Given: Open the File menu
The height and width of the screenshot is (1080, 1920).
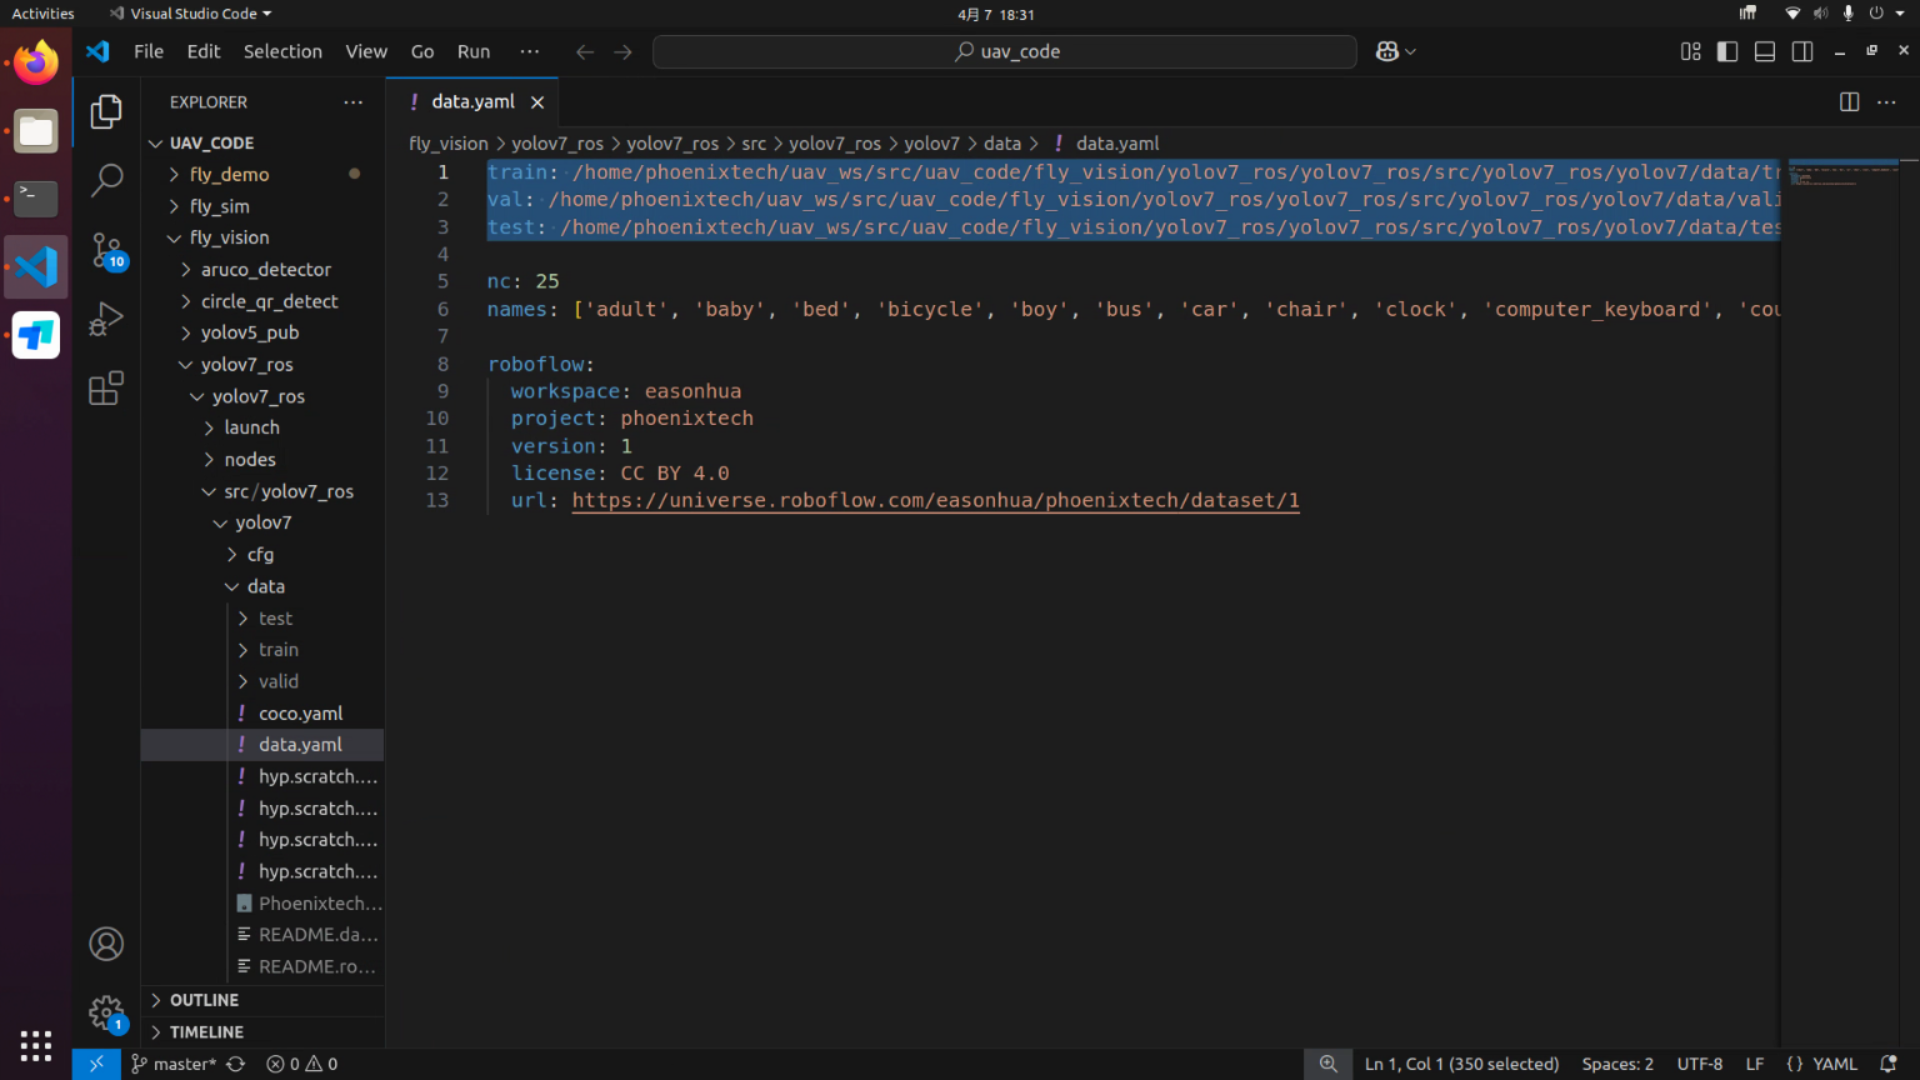Looking at the screenshot, I should pyautogui.click(x=148, y=52).
